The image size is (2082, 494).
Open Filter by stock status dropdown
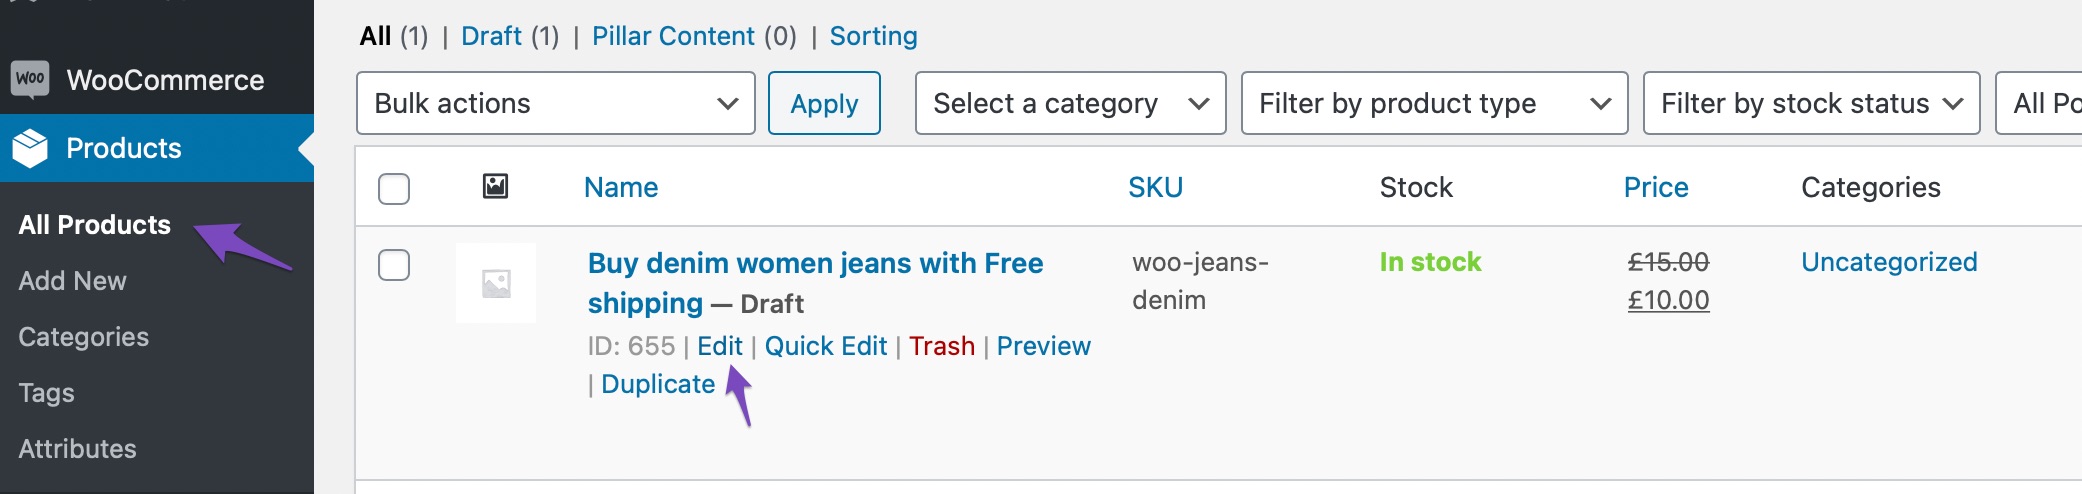[1812, 103]
